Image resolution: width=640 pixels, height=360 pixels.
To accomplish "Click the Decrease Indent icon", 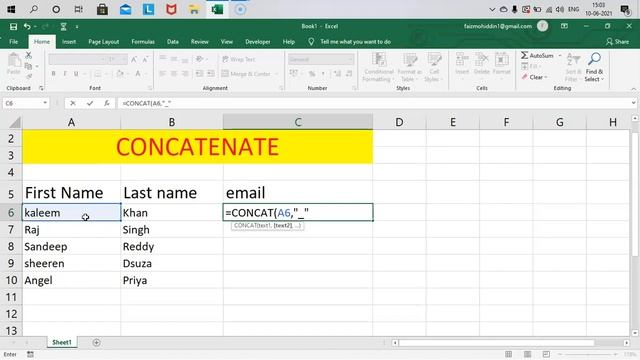I will click(x=199, y=74).
